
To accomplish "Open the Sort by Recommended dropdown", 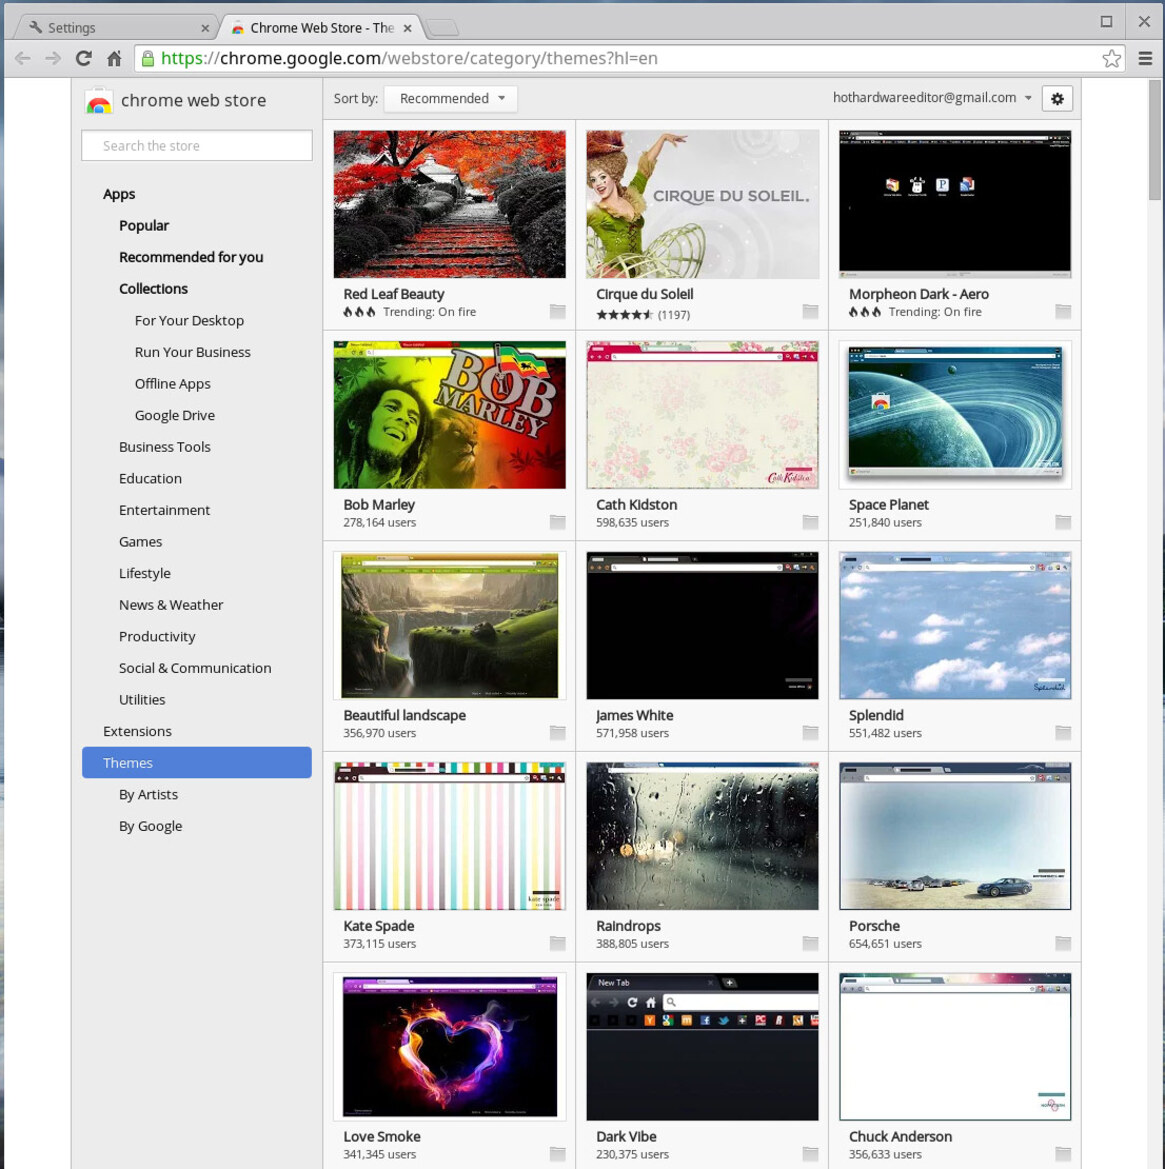I will 450,98.
